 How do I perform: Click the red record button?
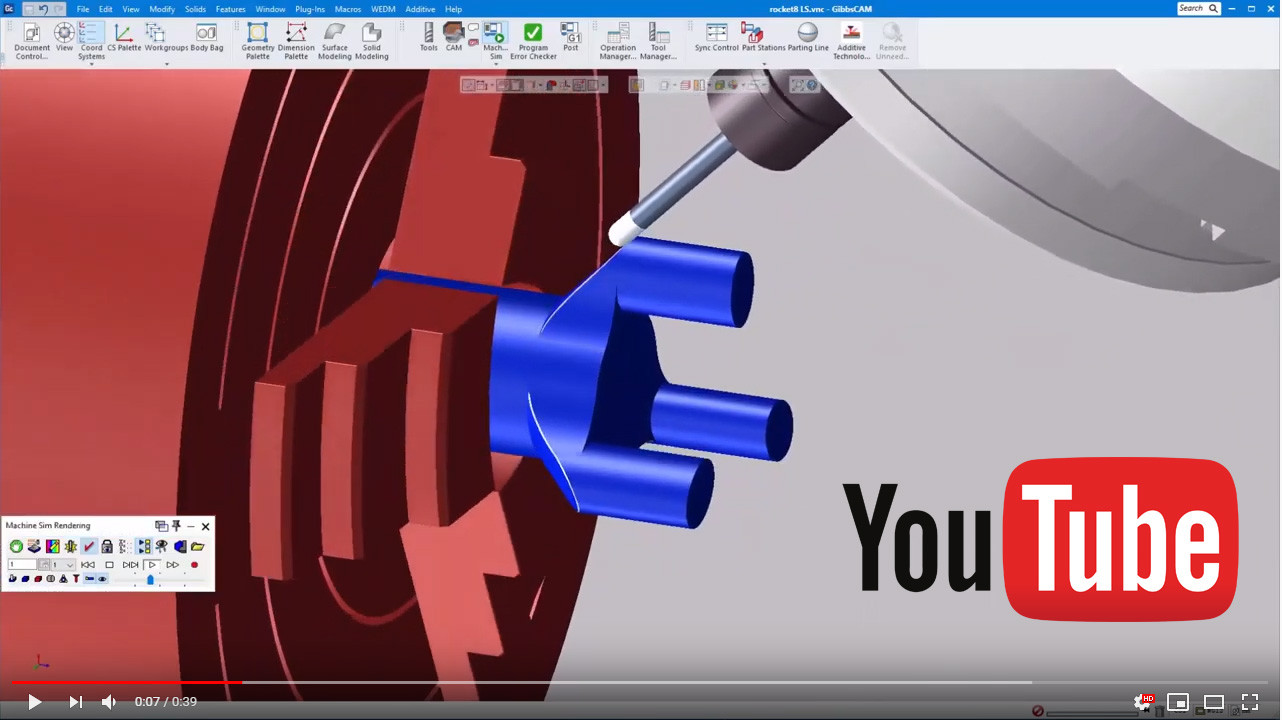click(x=194, y=565)
